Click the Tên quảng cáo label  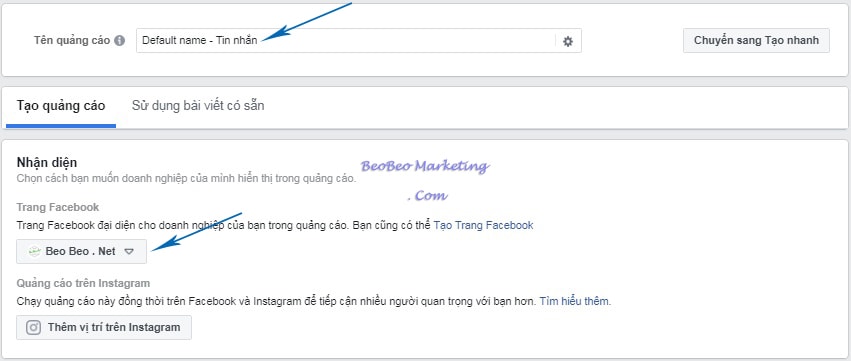[72, 41]
